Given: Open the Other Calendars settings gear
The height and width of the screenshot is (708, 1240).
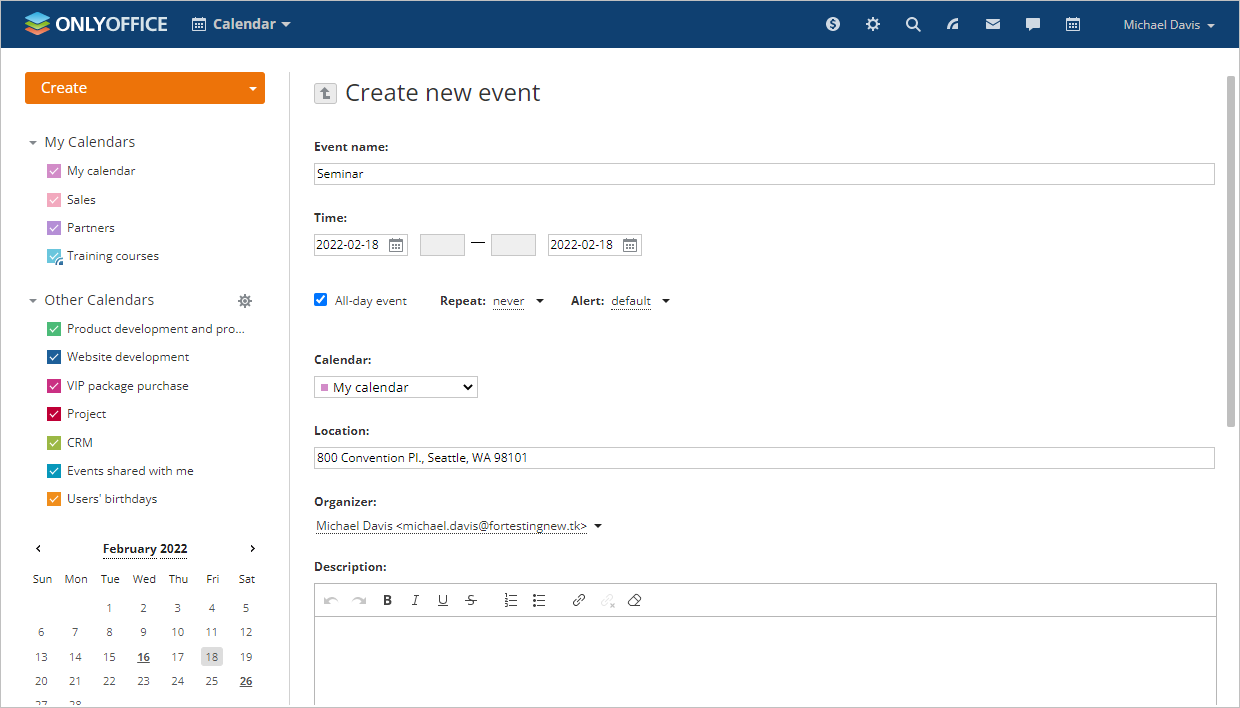Looking at the screenshot, I should click(245, 300).
